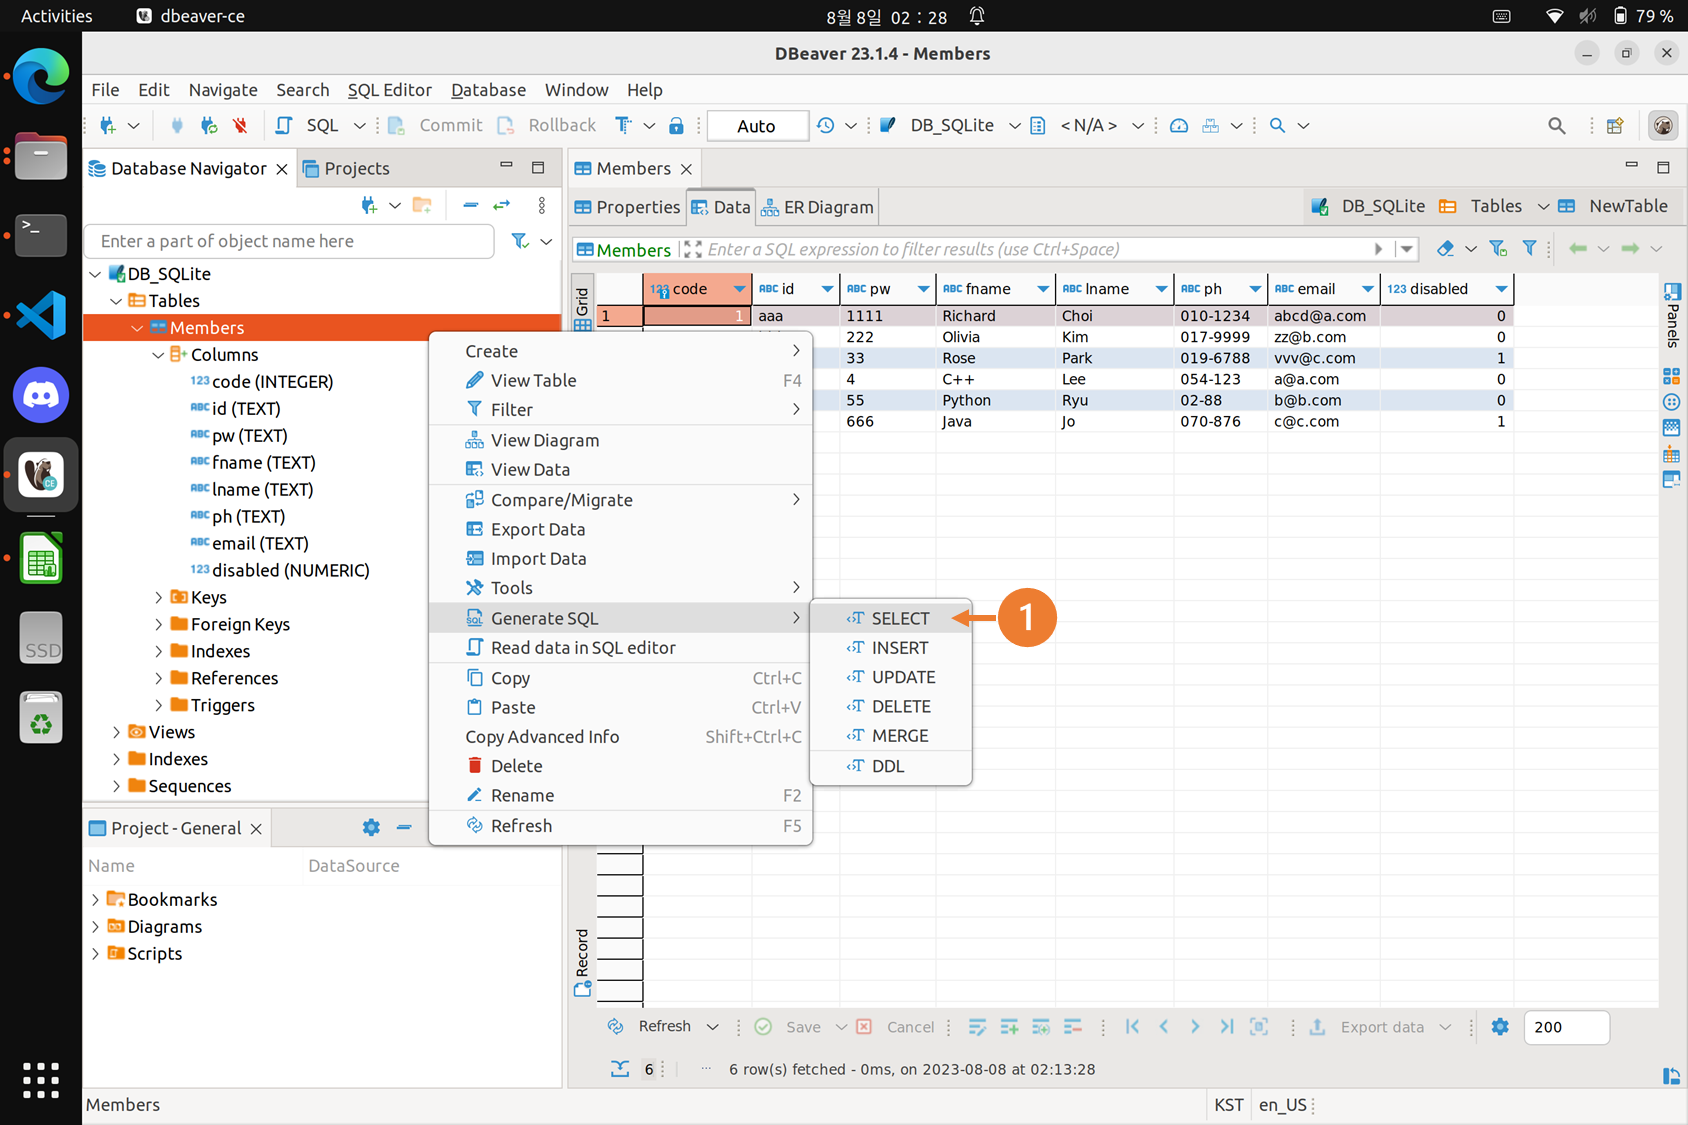Click the Project General settings gear

coord(371,827)
